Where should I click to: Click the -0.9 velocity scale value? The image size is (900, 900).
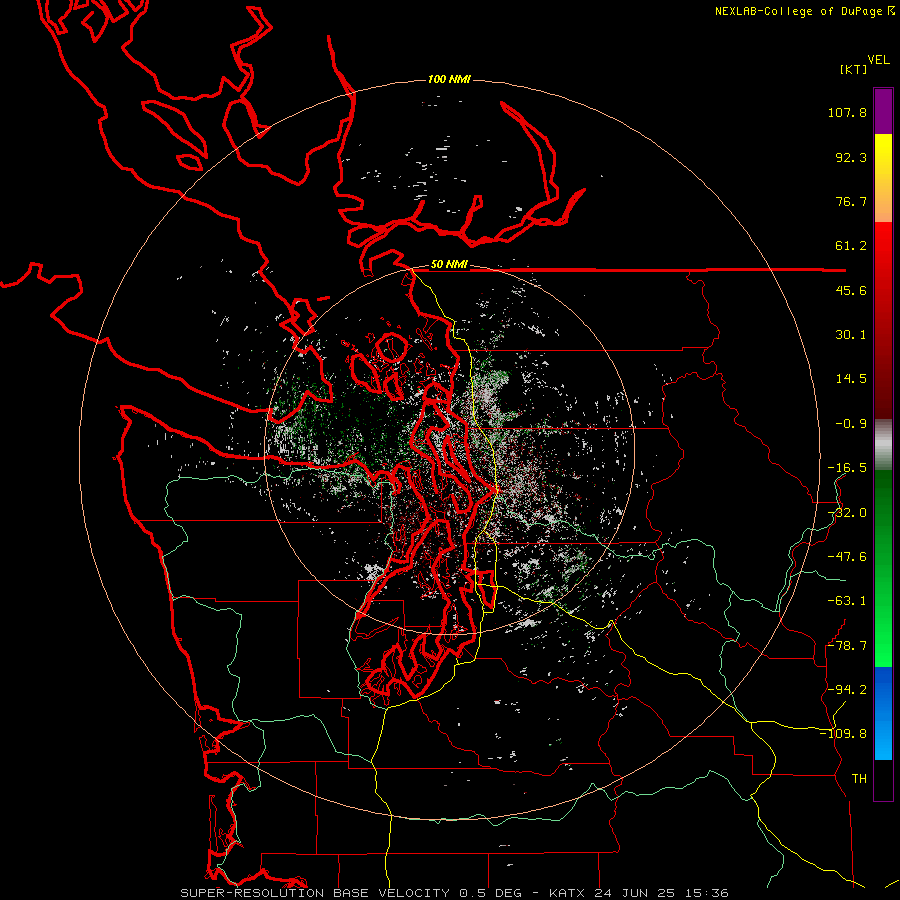click(x=851, y=424)
